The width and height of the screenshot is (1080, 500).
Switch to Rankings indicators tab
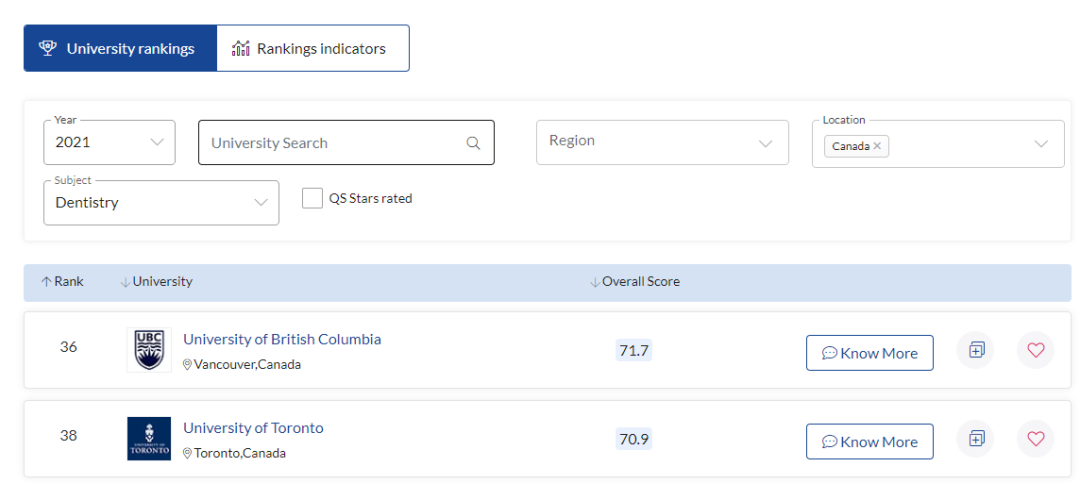[x=312, y=48]
